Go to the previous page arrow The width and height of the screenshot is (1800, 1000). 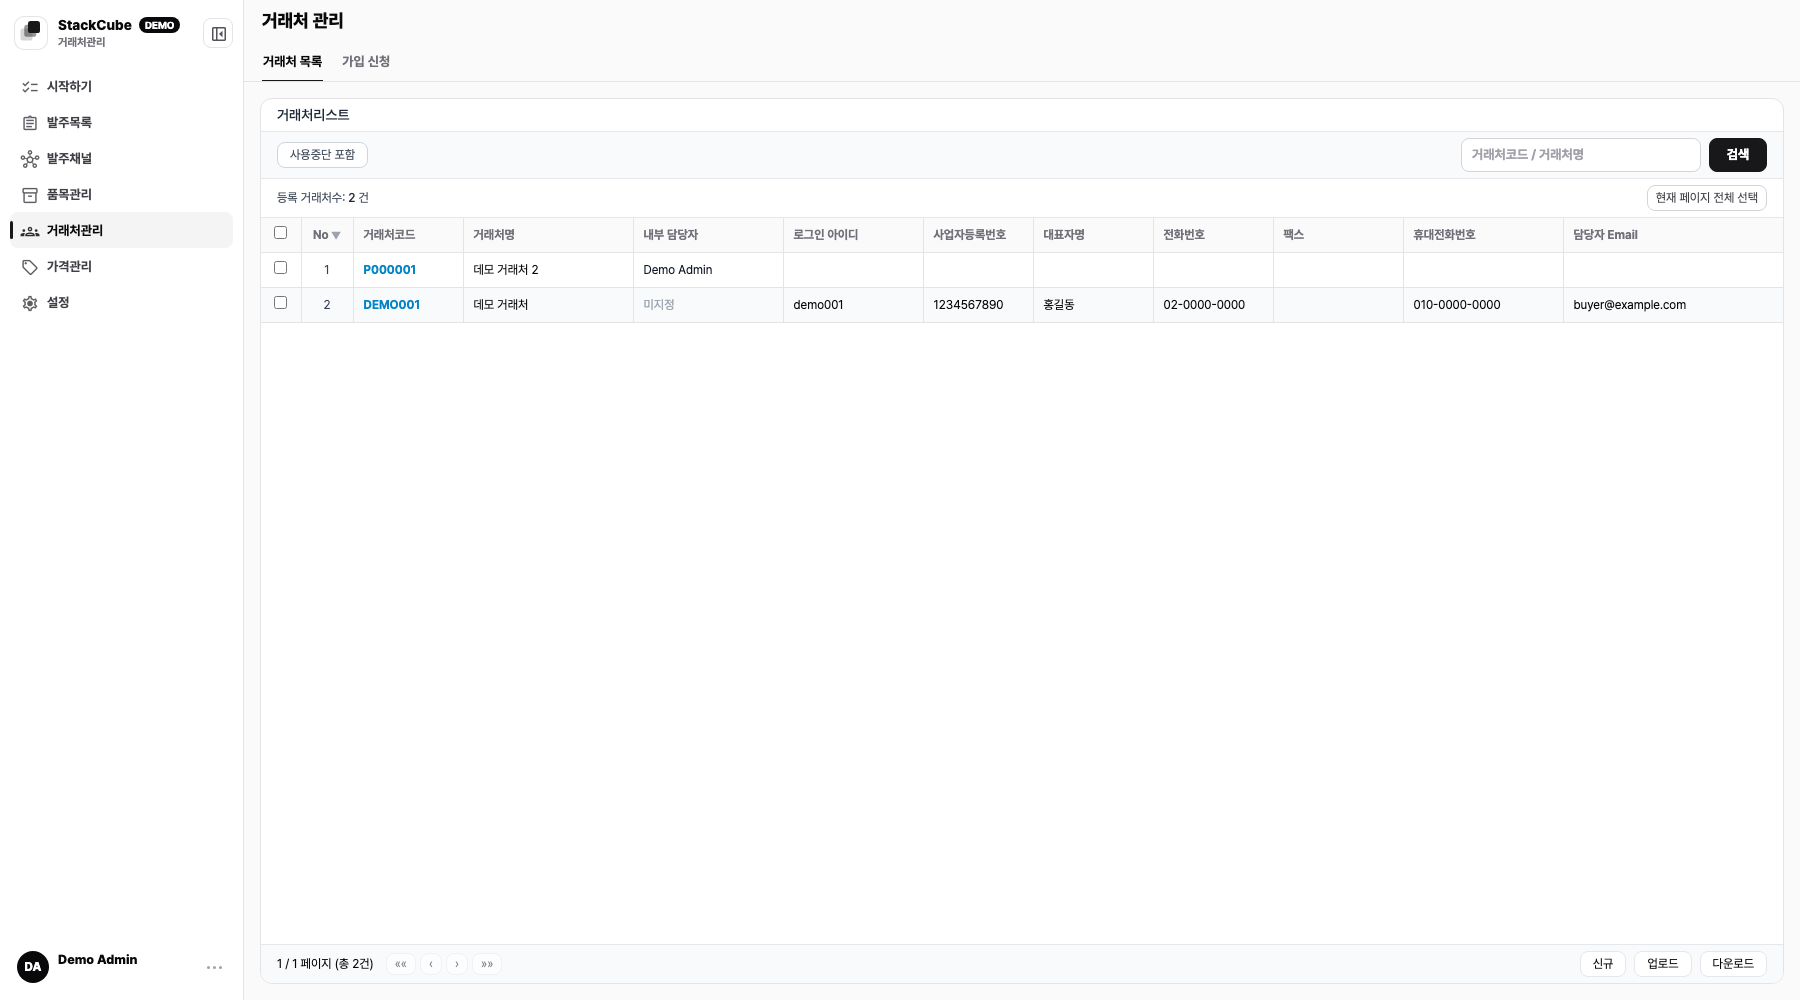click(x=431, y=964)
